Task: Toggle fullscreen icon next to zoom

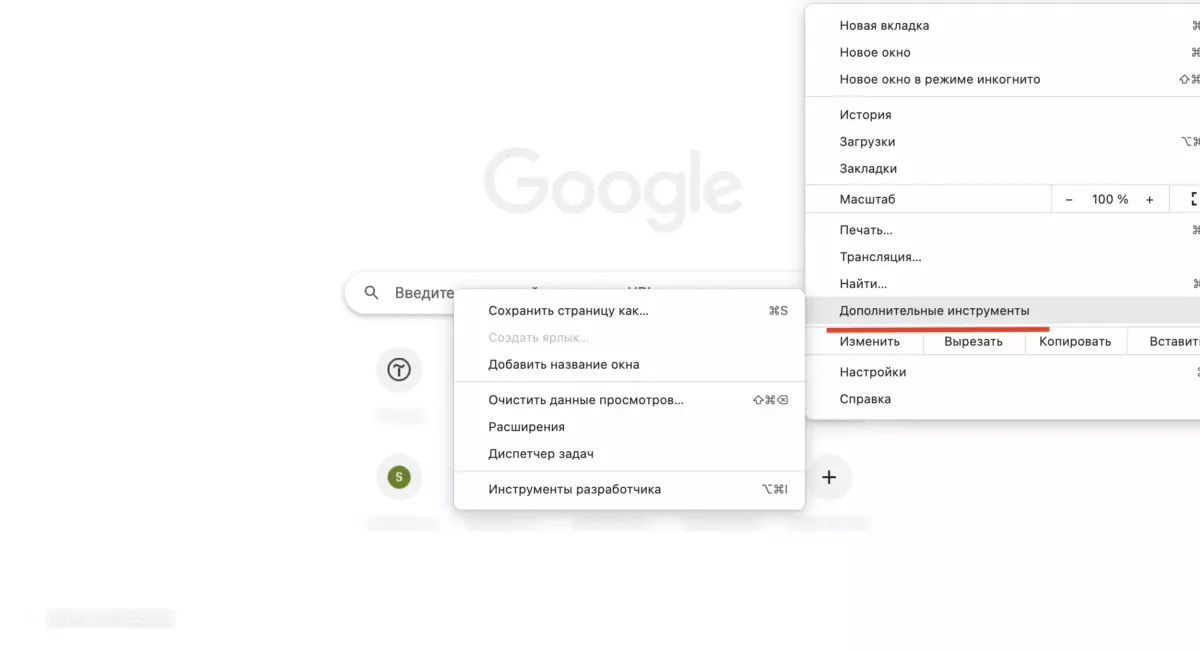Action: (x=1193, y=199)
